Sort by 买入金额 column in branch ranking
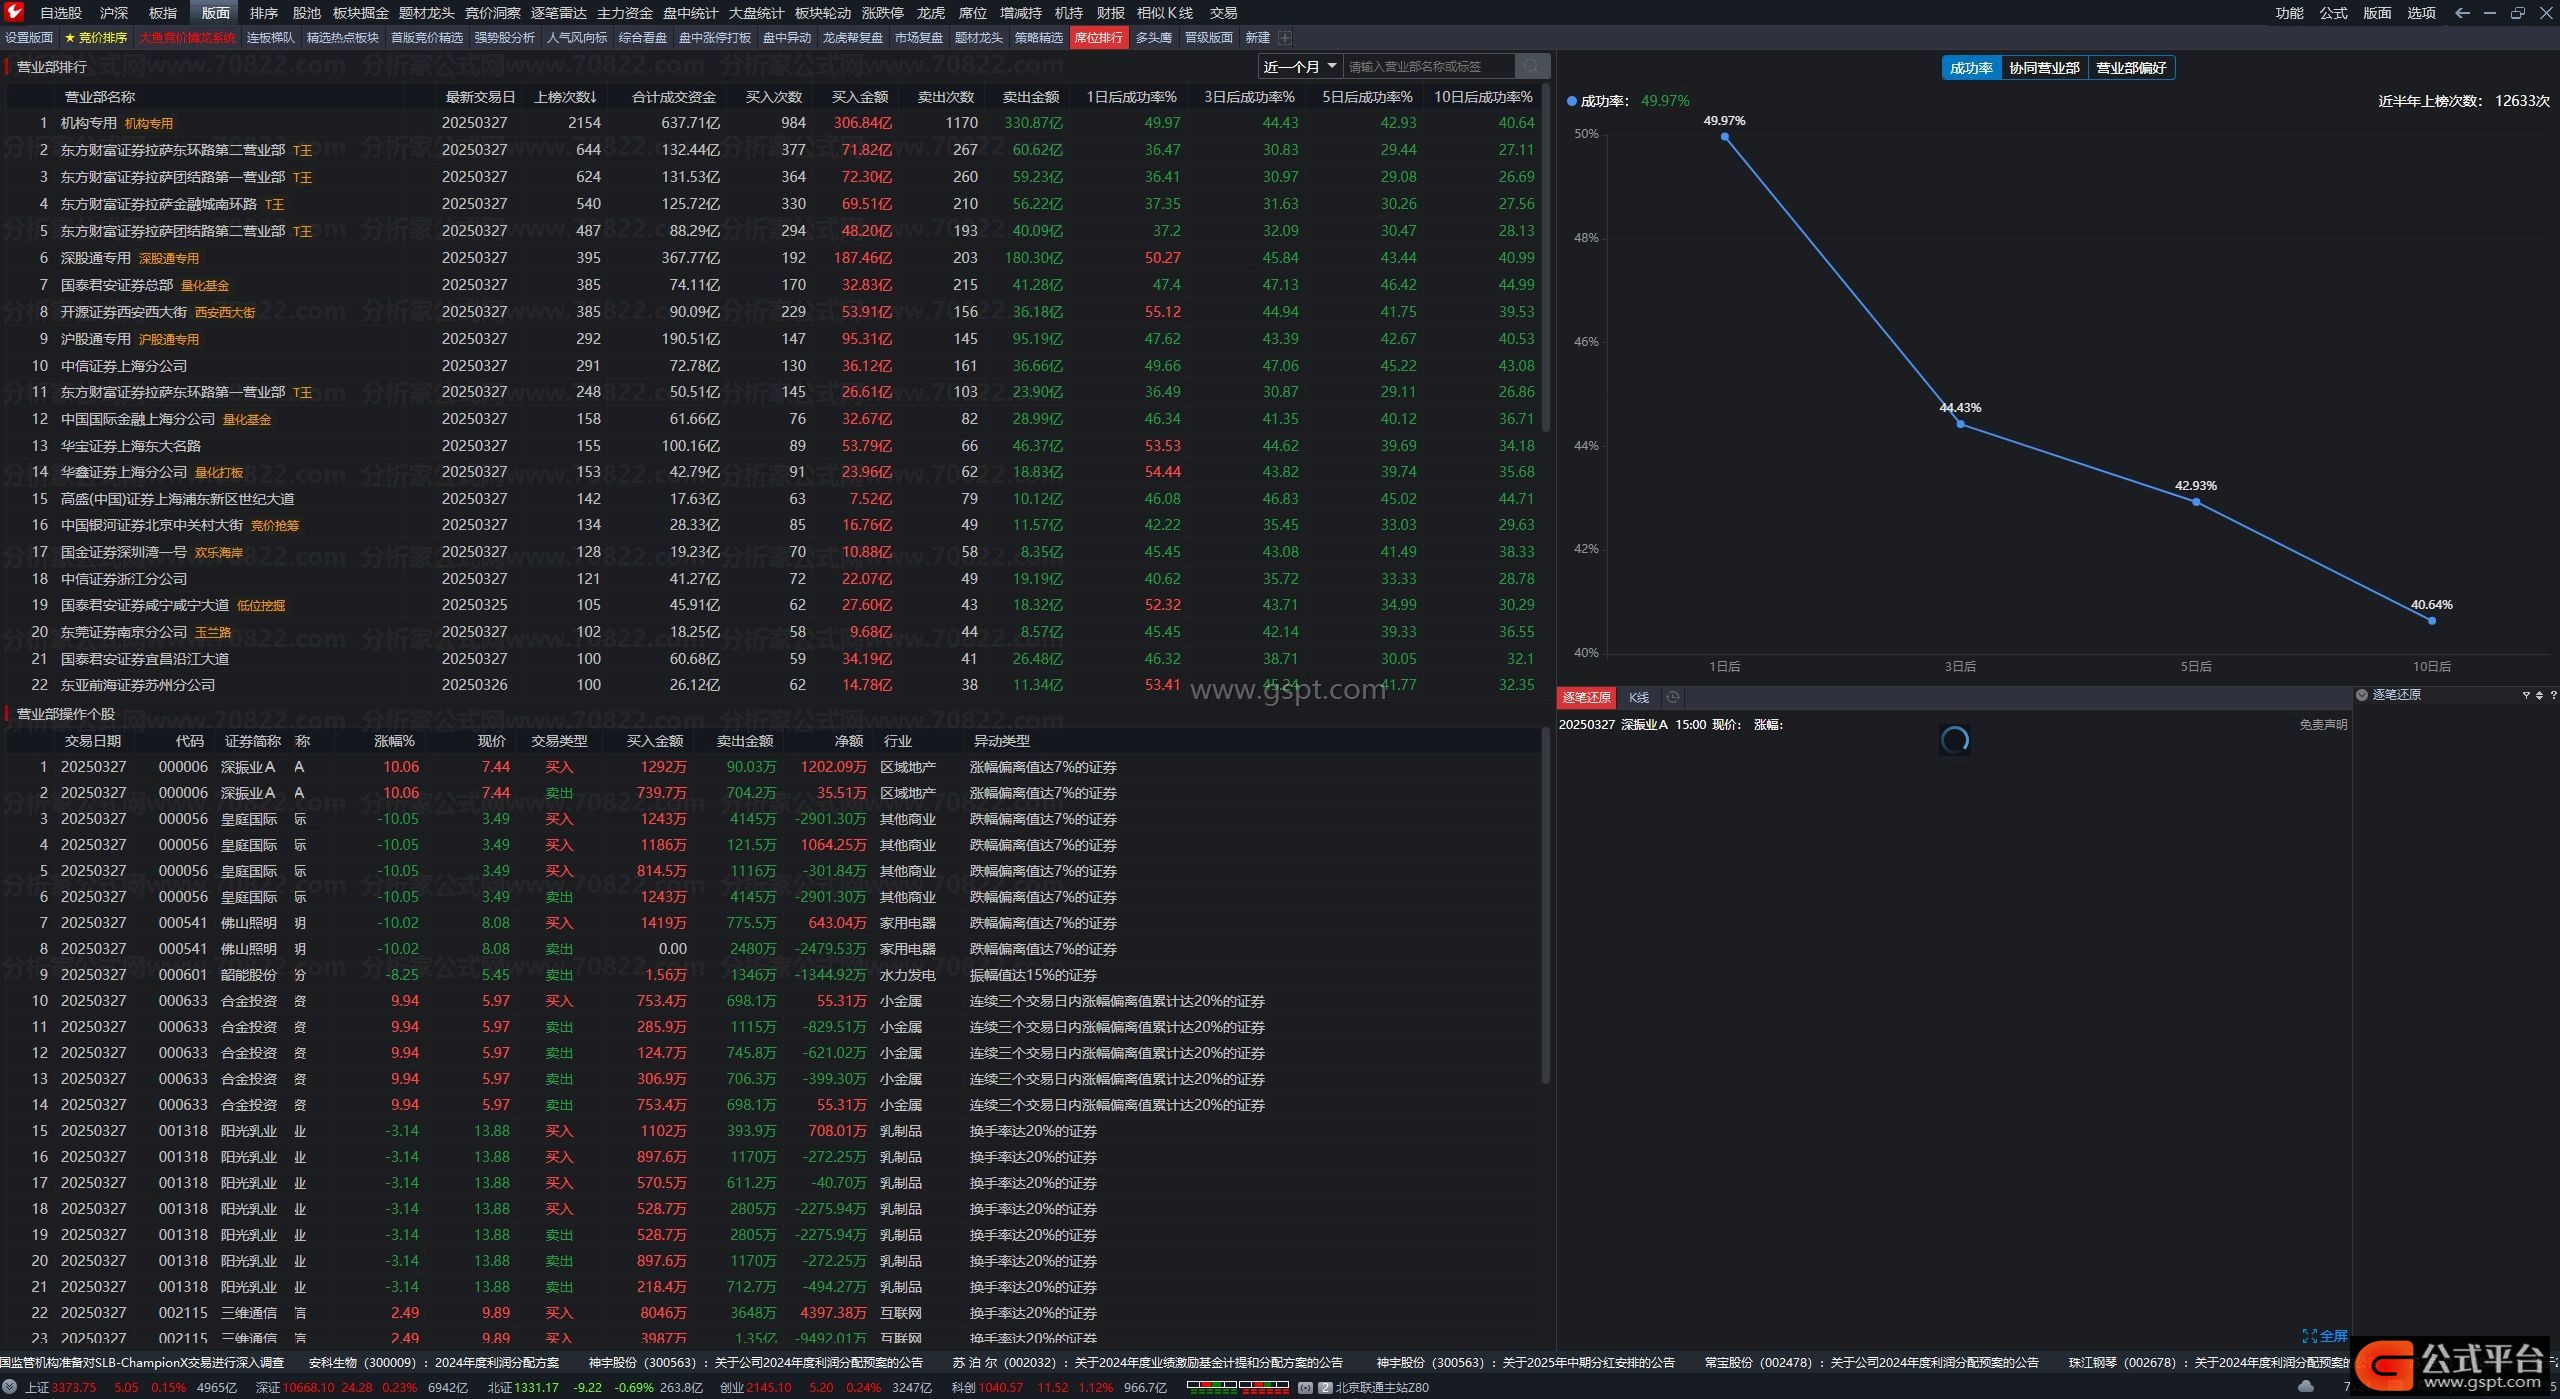The width and height of the screenshot is (2560, 1399). pos(860,97)
